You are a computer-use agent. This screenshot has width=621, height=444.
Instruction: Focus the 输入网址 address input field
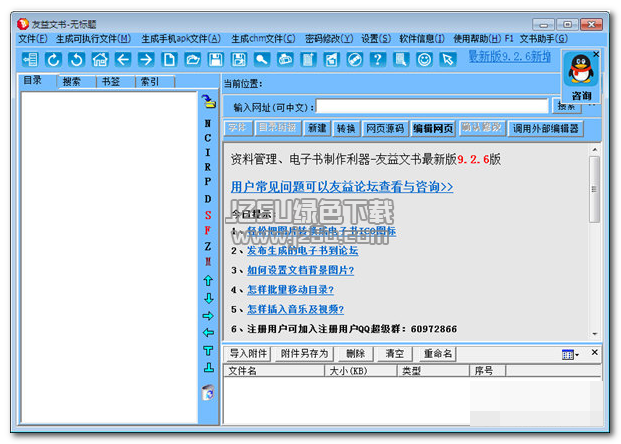432,107
